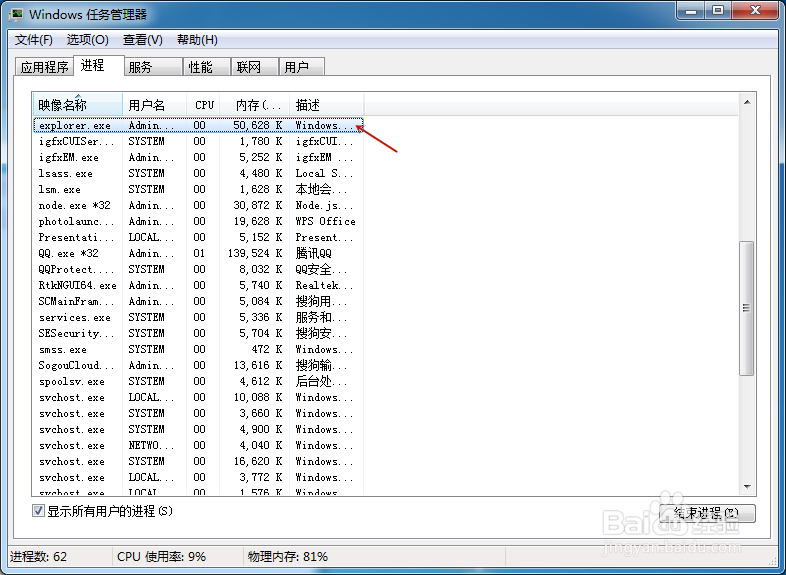
Task: Open the 选项(O) menu
Action: 88,40
